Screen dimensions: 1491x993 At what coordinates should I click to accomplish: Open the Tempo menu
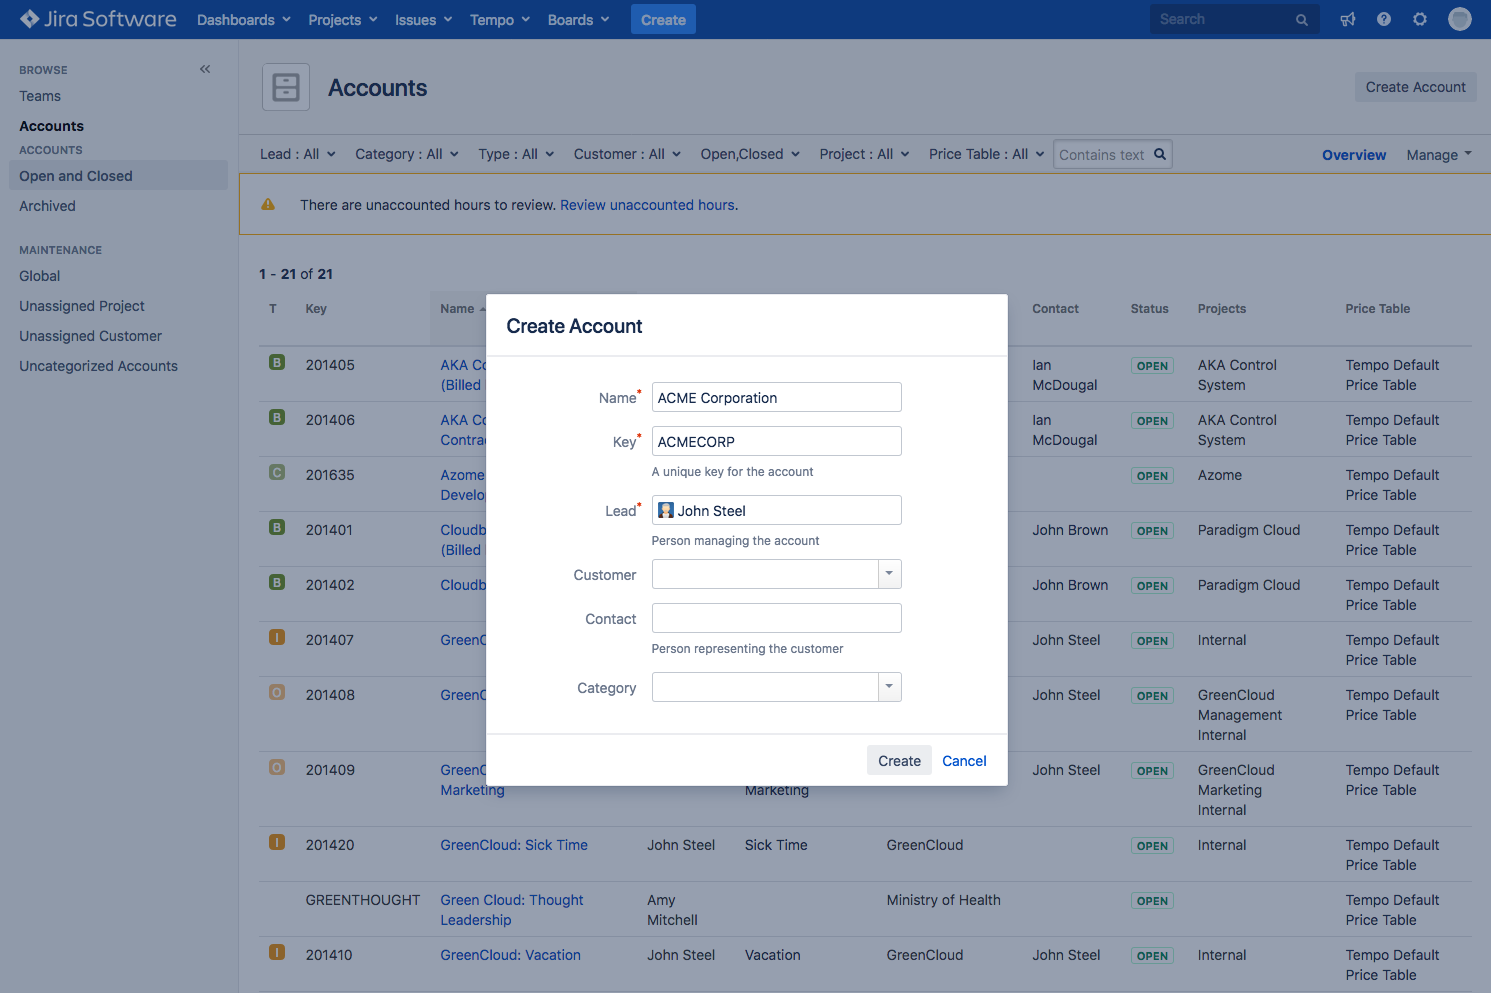tap(500, 20)
